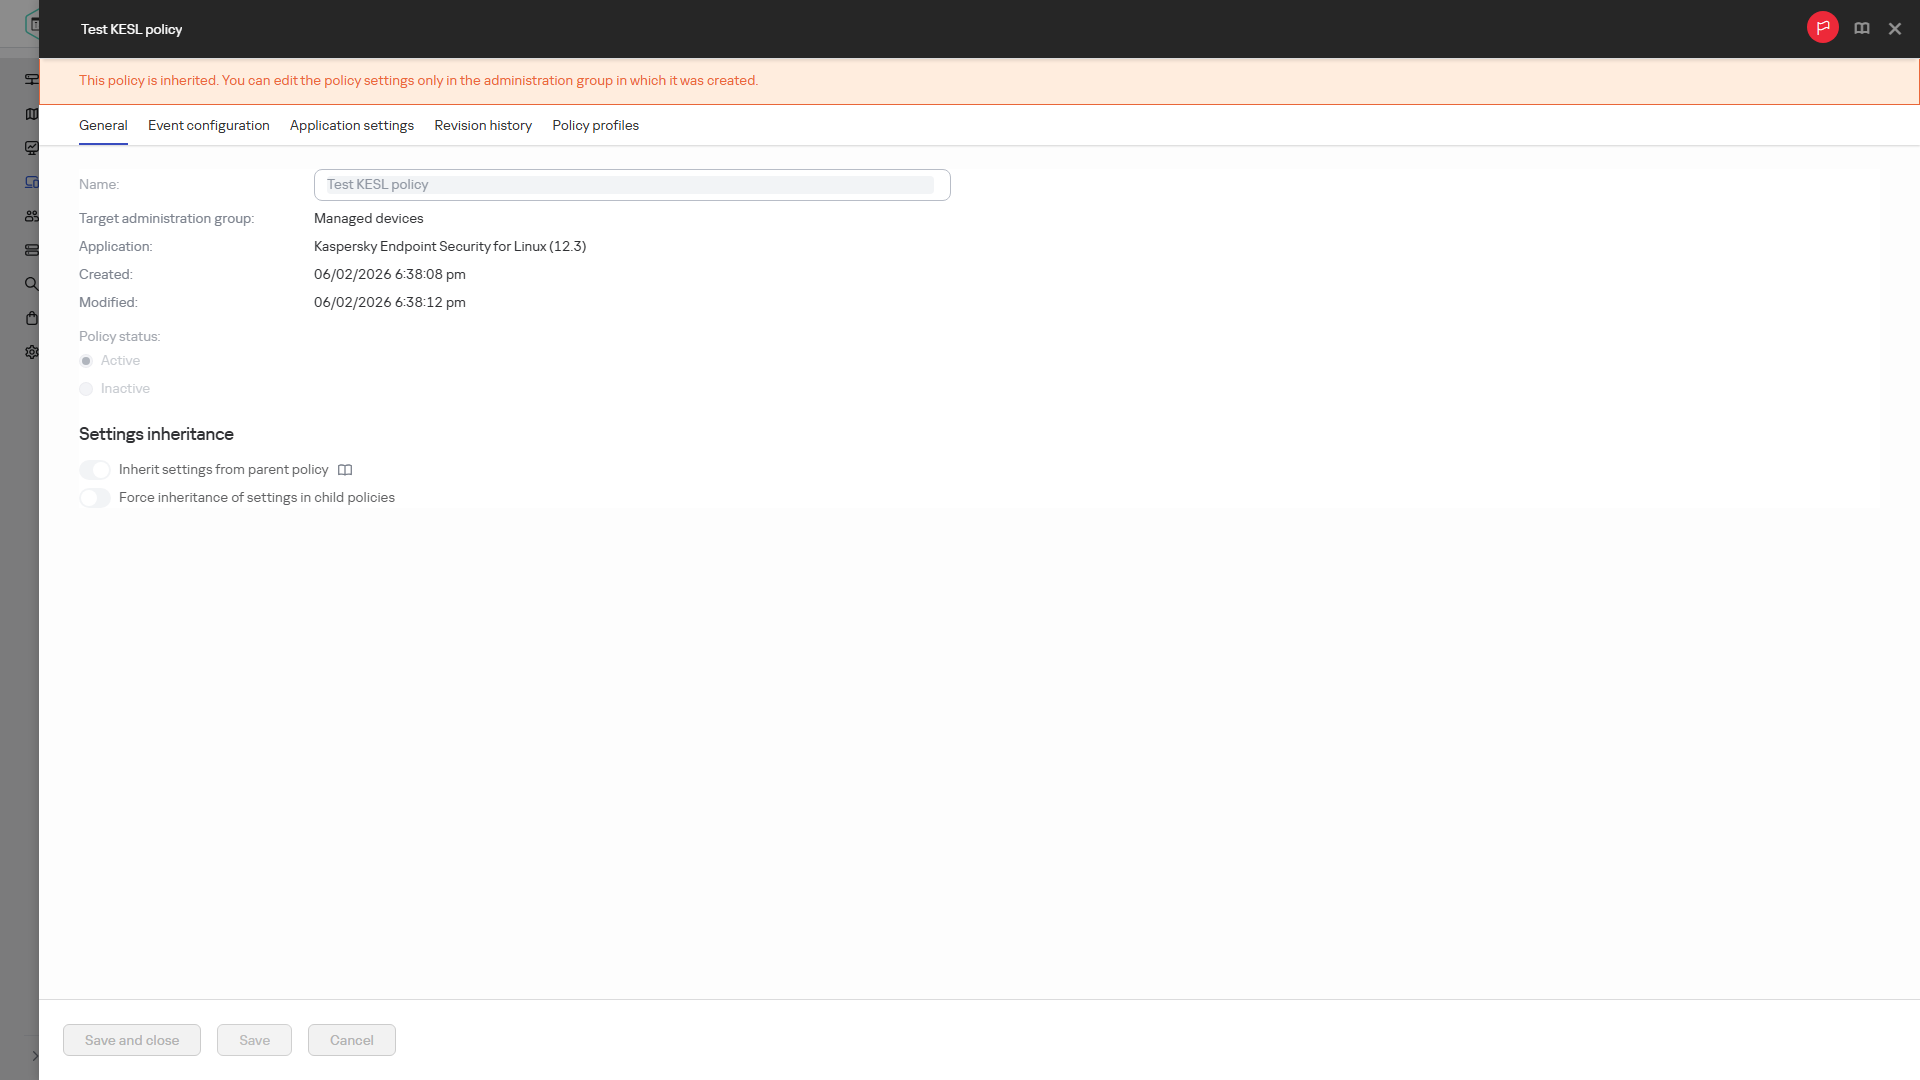Select the Inactive policy status radio
This screenshot has width=1920, height=1080.
coord(86,389)
